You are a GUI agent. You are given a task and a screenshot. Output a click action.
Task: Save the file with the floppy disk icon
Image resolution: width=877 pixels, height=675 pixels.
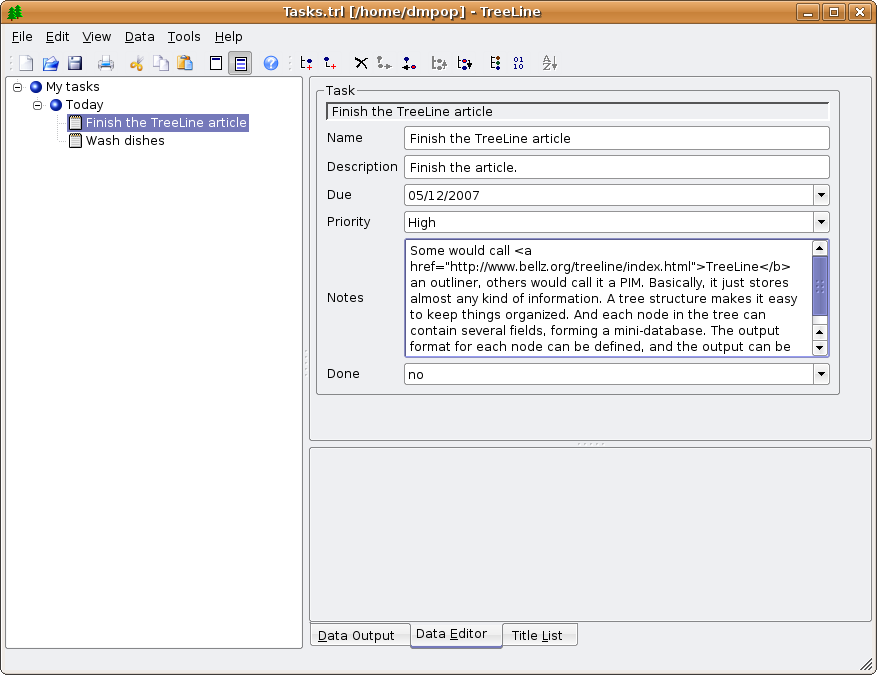tap(75, 63)
